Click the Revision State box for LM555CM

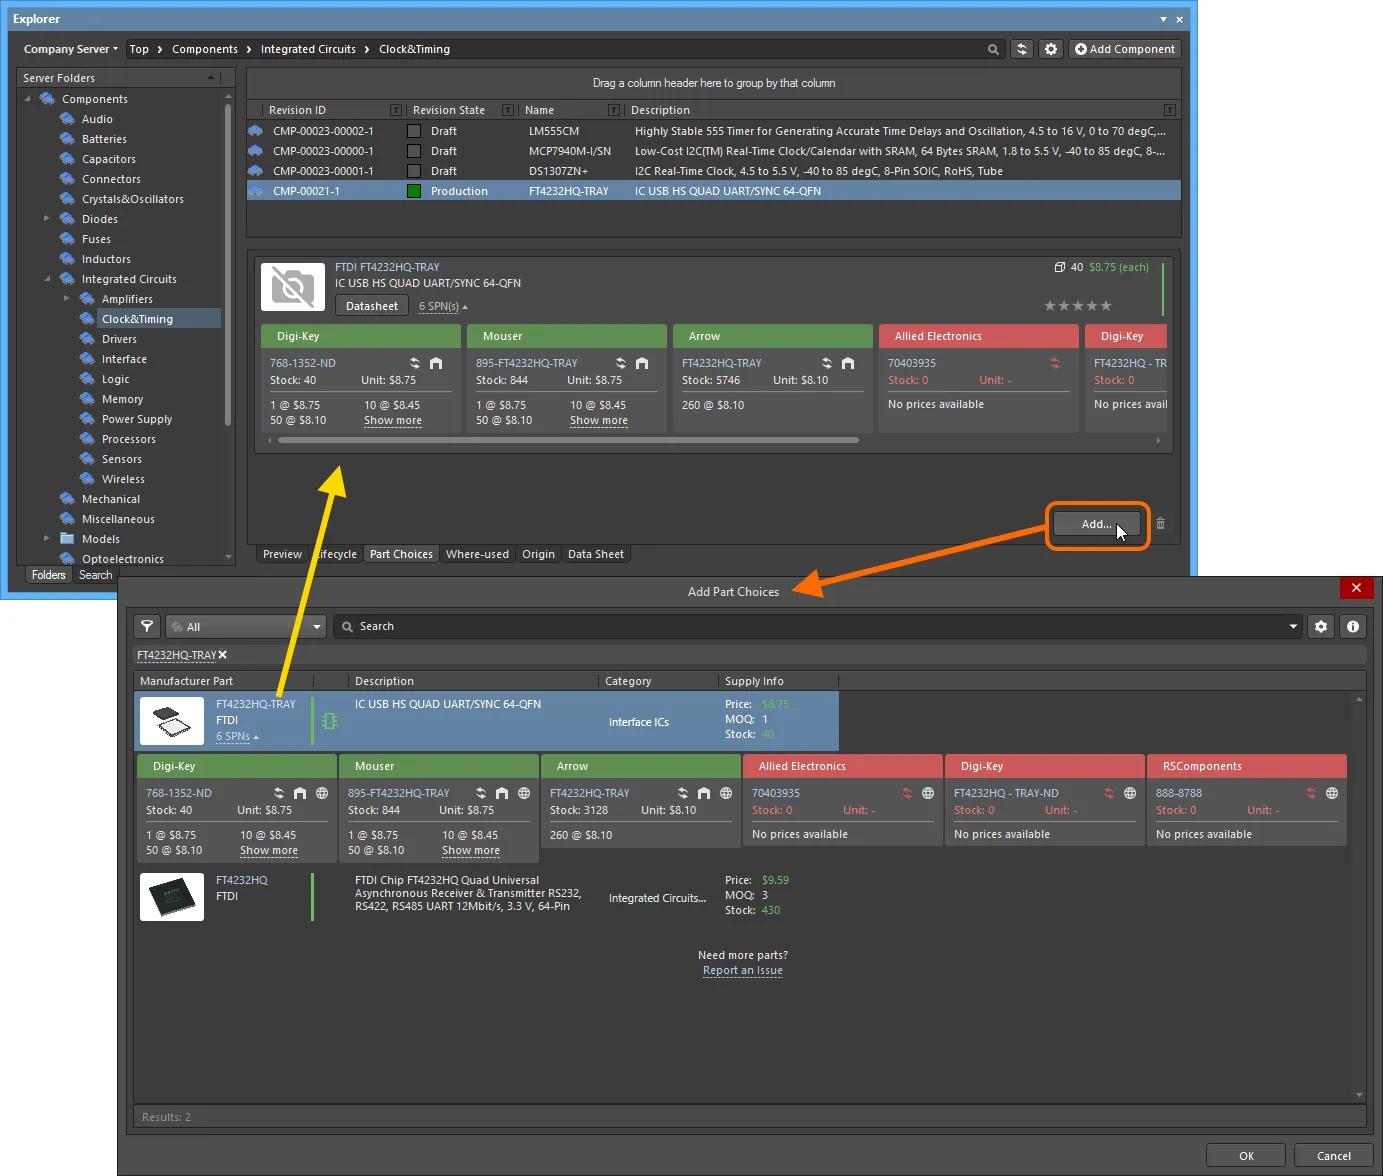[x=414, y=131]
